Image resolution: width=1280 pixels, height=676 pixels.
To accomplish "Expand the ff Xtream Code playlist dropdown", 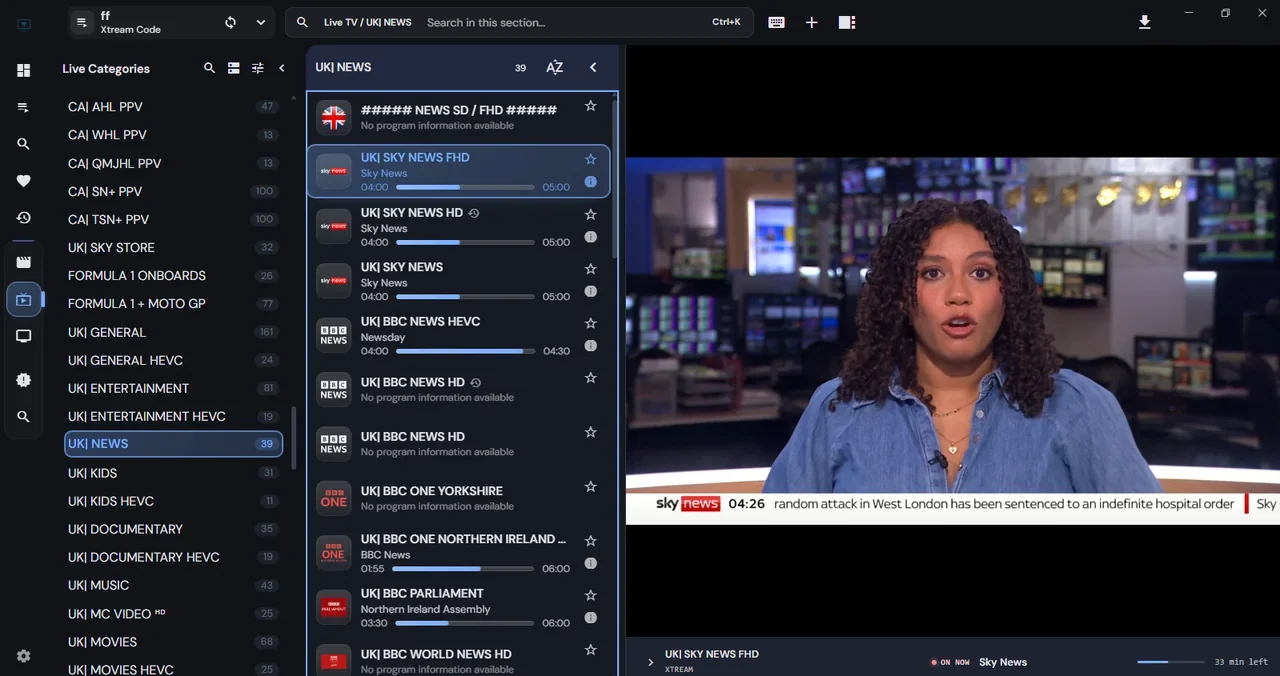I will pos(261,22).
